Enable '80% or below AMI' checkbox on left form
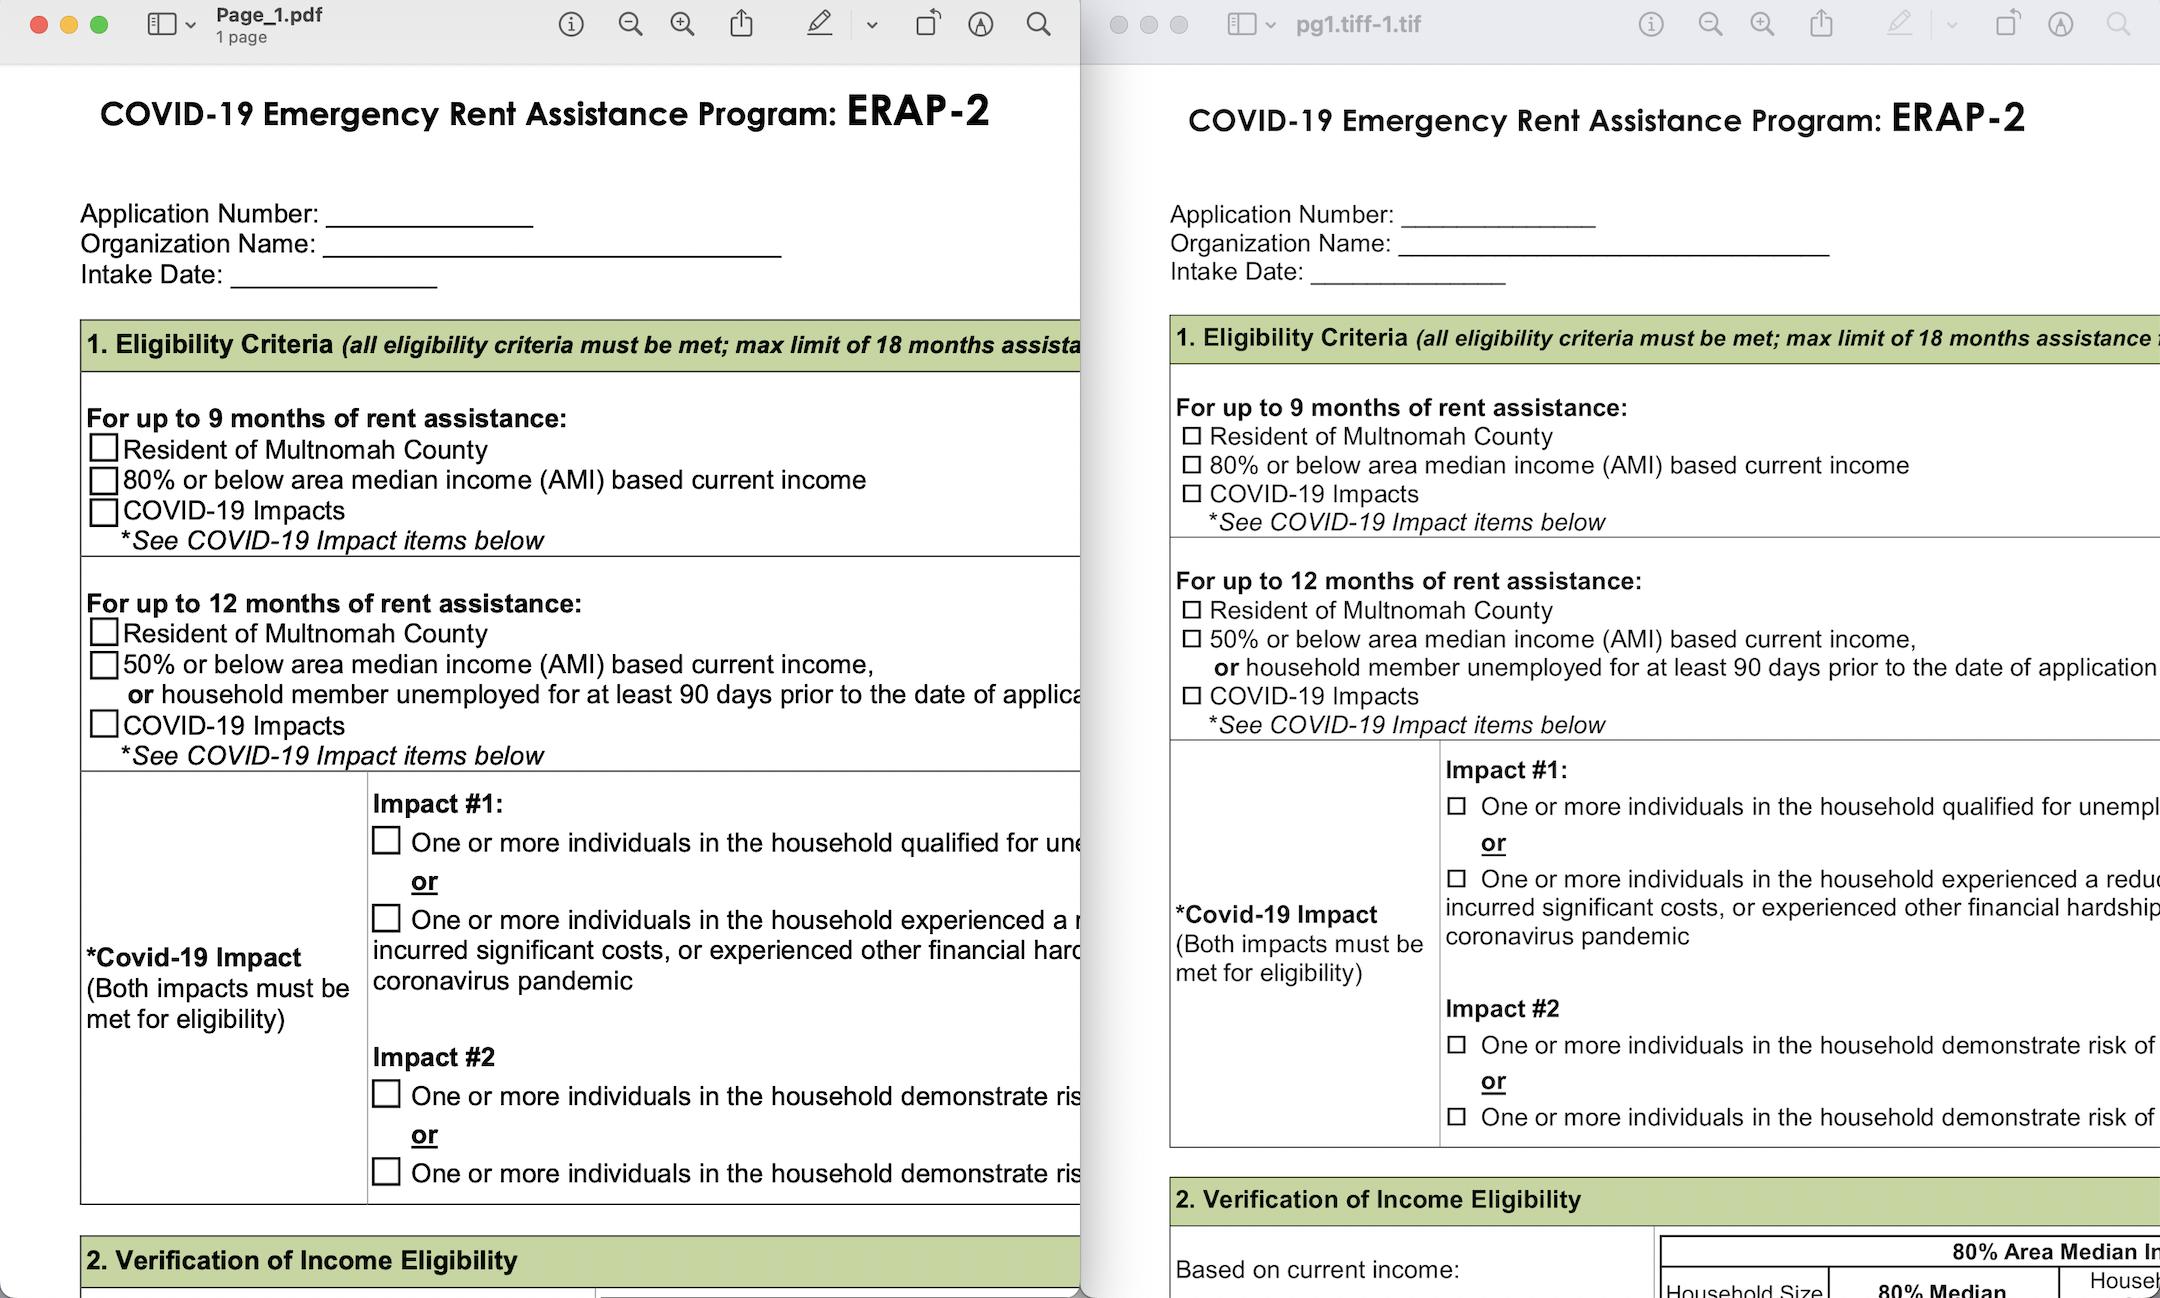 [x=102, y=478]
